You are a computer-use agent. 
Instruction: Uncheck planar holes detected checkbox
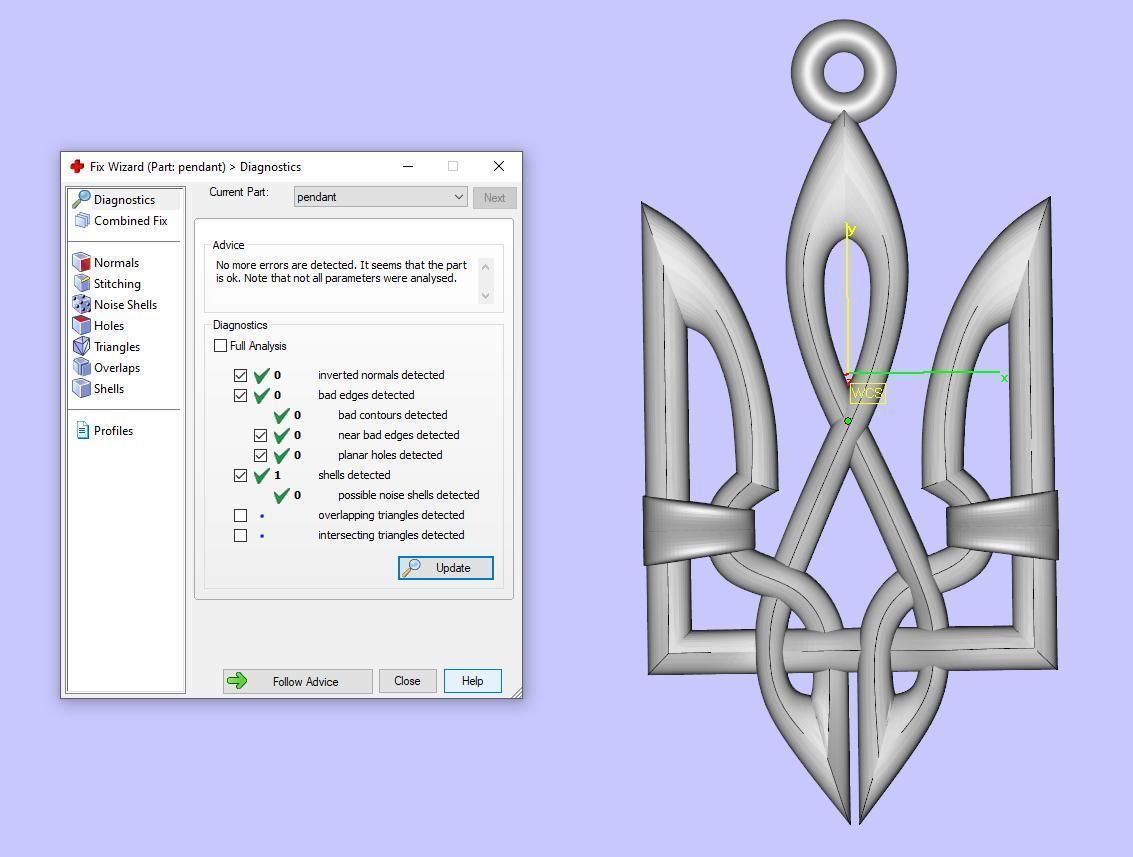(x=260, y=455)
